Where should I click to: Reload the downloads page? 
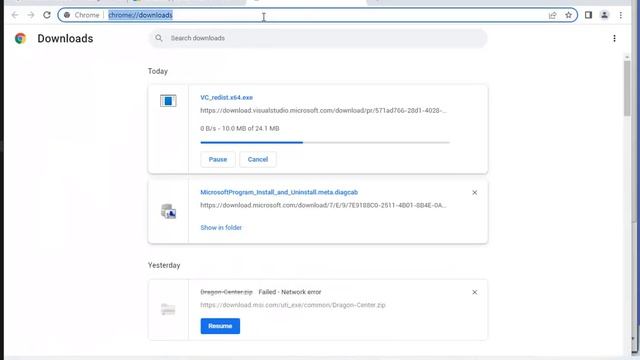click(47, 15)
